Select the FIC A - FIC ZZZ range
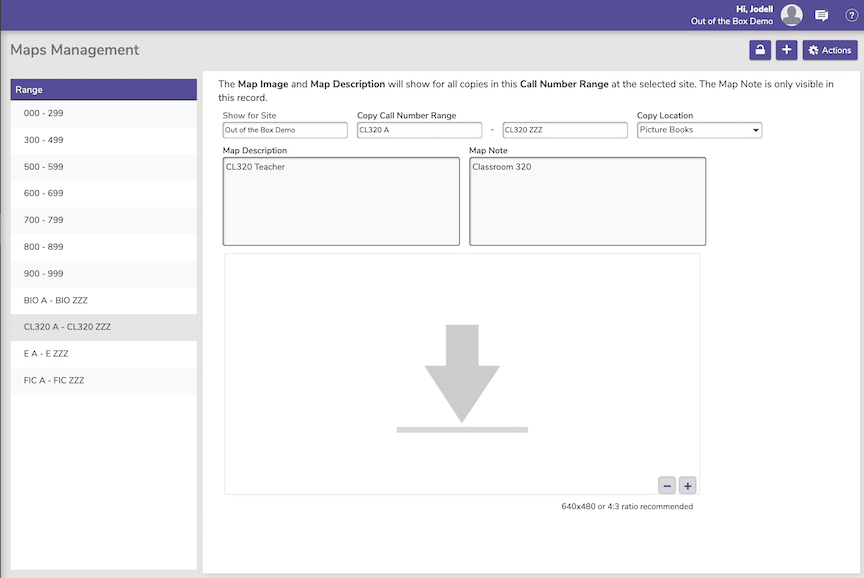 click(103, 381)
